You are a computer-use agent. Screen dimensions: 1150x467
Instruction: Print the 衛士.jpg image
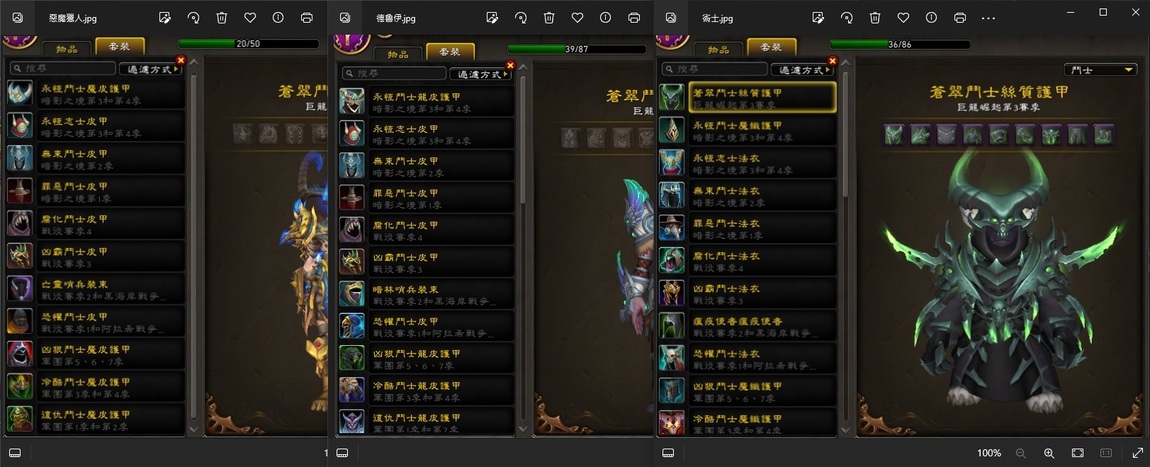tap(959, 18)
